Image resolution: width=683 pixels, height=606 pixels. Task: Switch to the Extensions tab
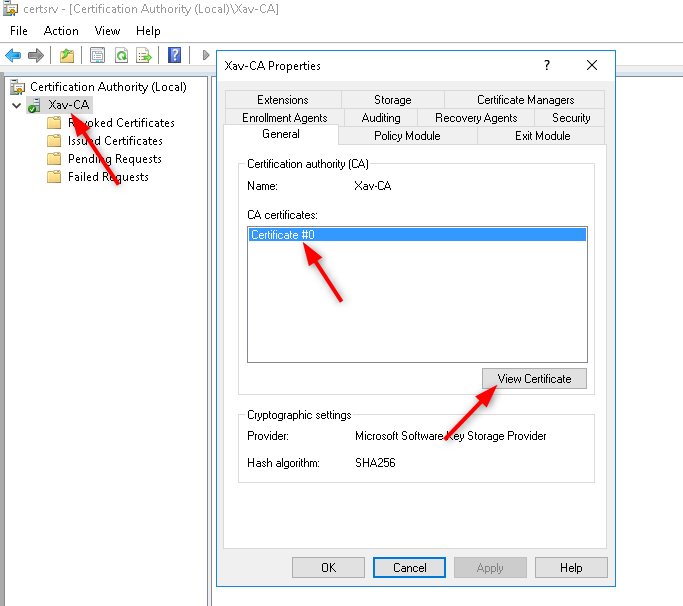tap(282, 100)
